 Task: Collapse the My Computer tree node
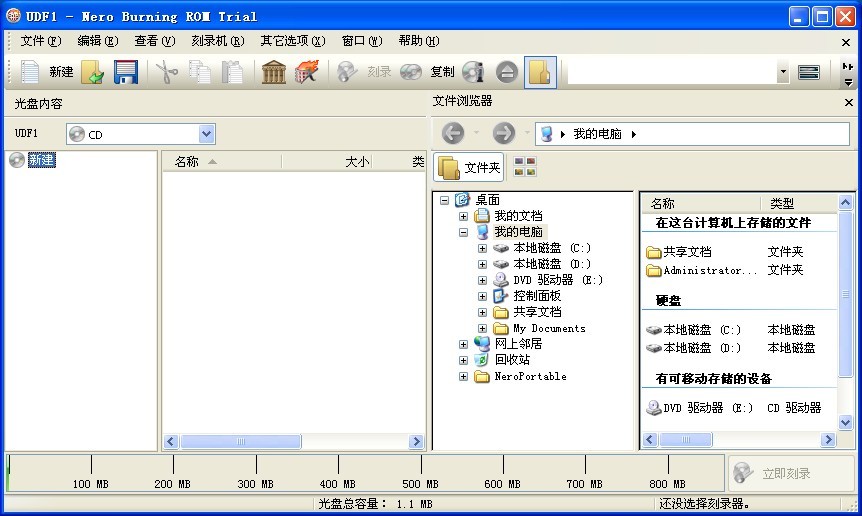463,232
